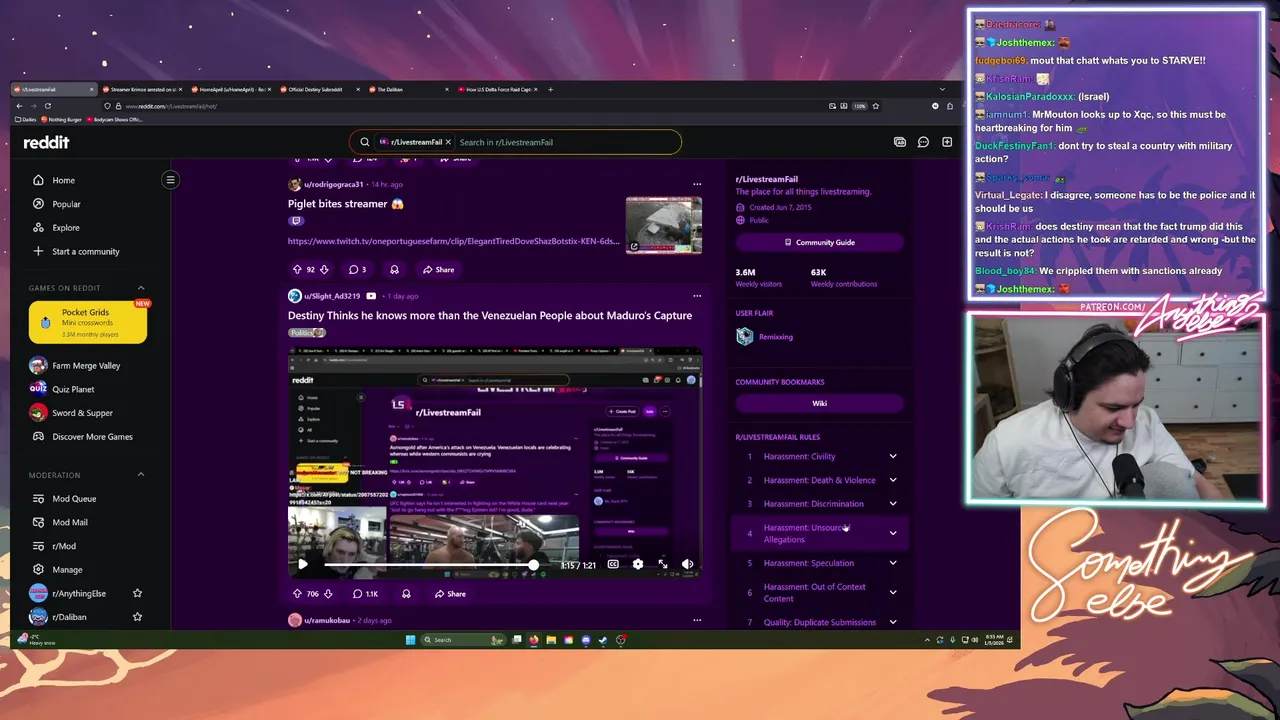Open Manage in moderation section
Image resolution: width=1280 pixels, height=720 pixels.
67,570
